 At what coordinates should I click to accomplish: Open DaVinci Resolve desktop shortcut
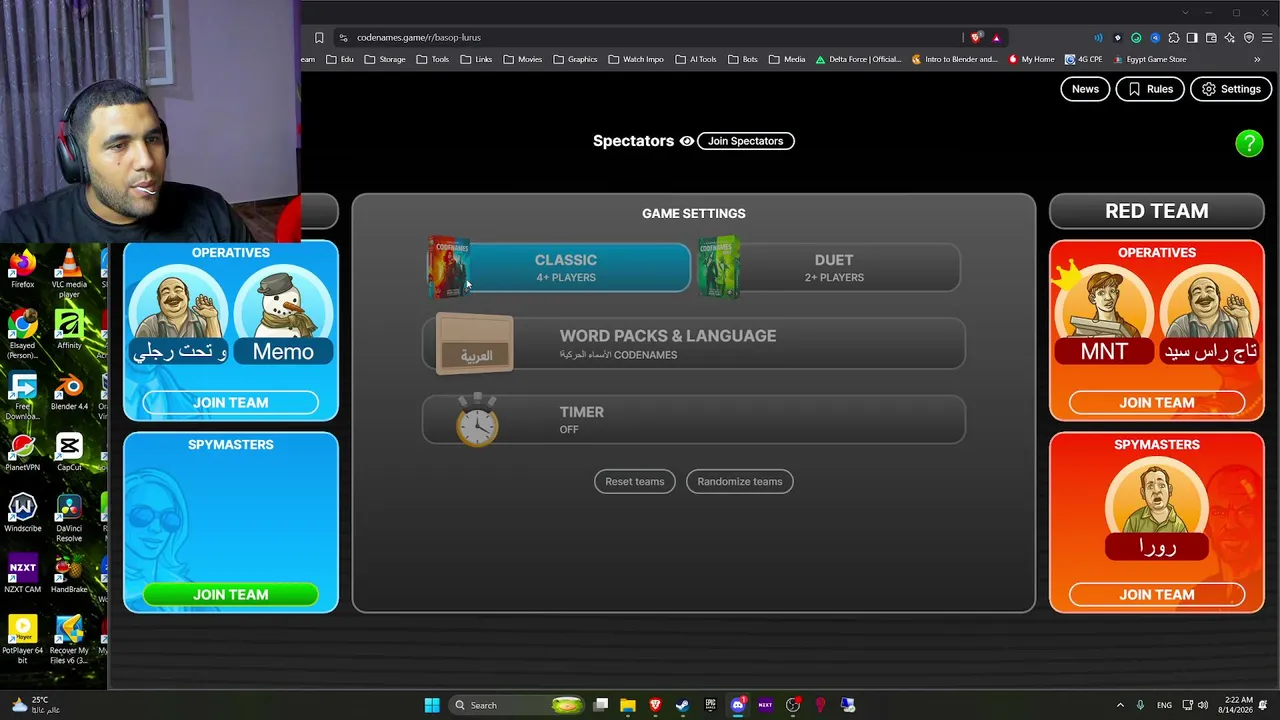coord(69,518)
